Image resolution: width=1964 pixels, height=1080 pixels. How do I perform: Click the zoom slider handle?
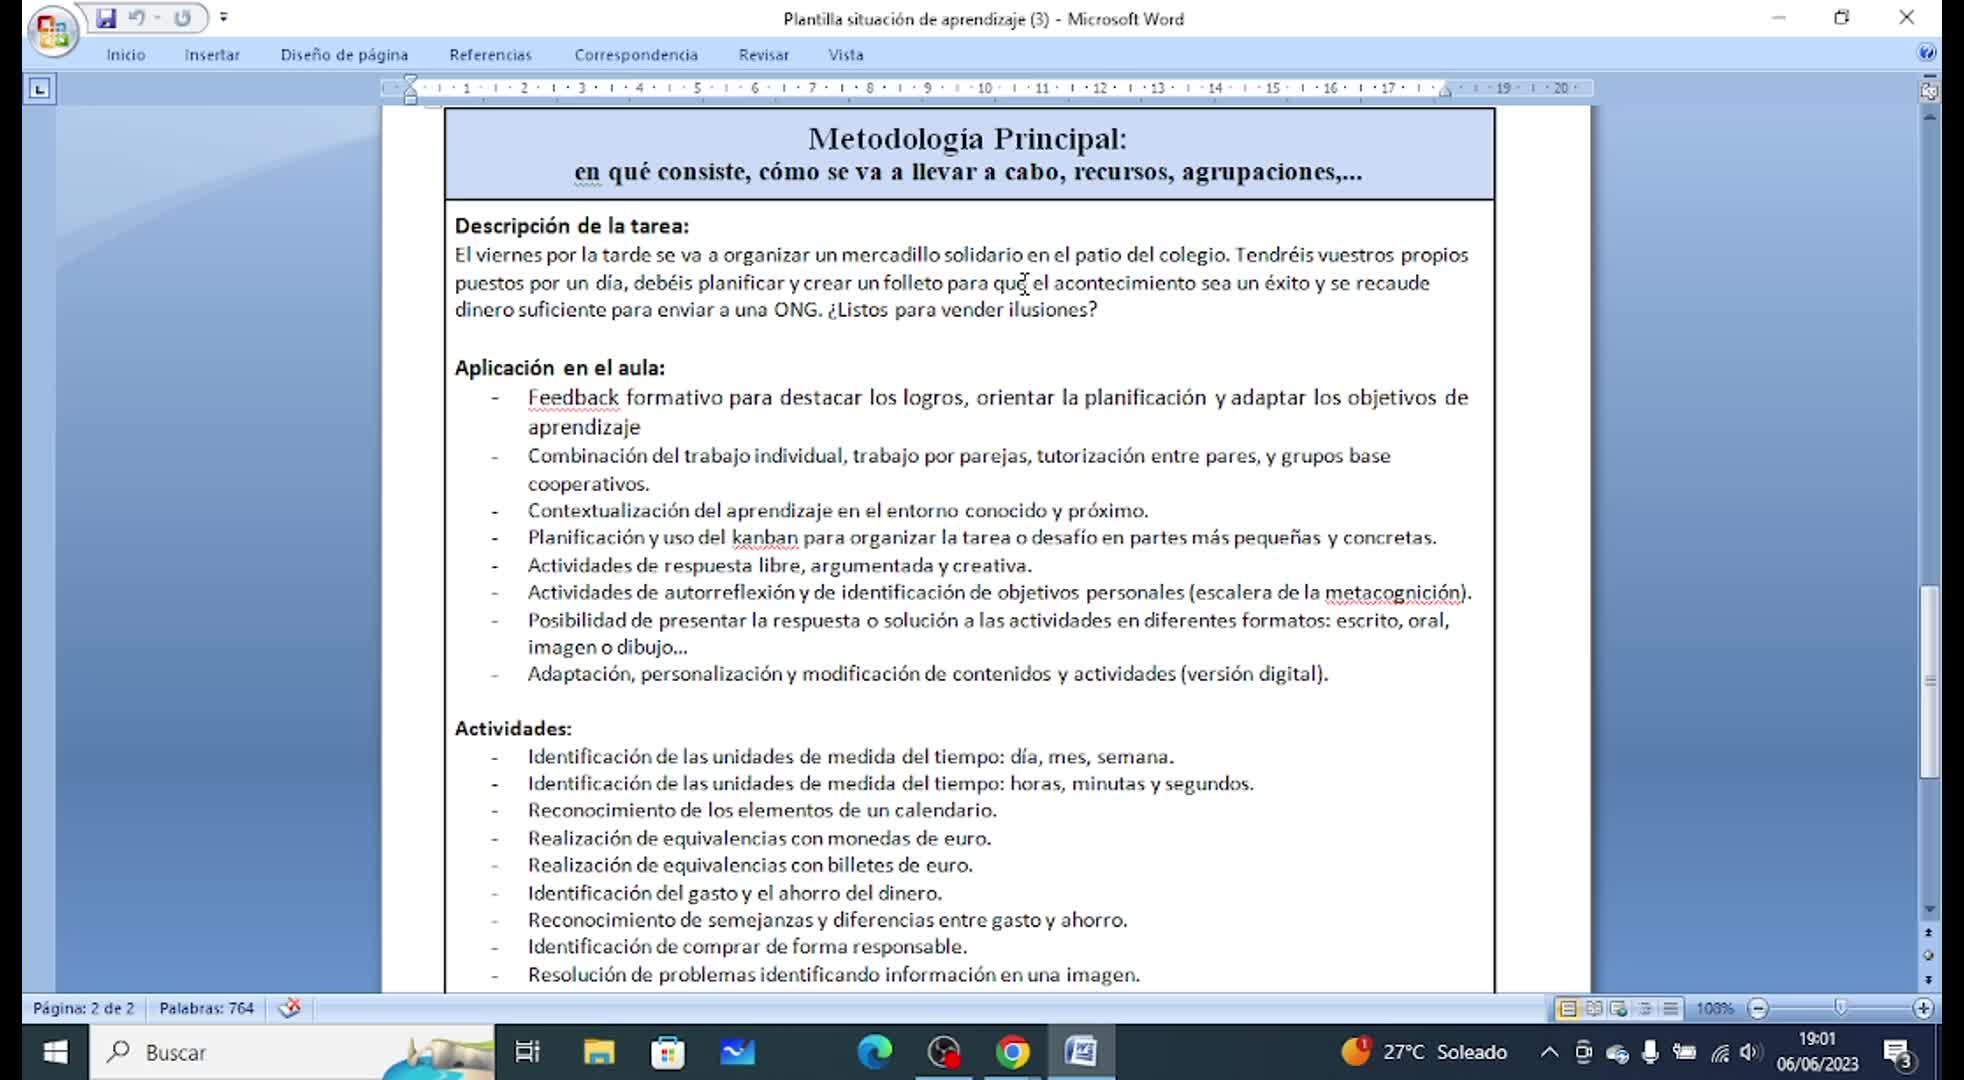tap(1840, 1008)
